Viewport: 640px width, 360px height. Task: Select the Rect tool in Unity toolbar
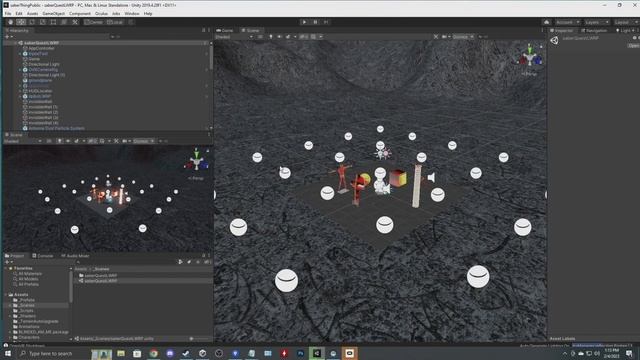tap(53, 22)
